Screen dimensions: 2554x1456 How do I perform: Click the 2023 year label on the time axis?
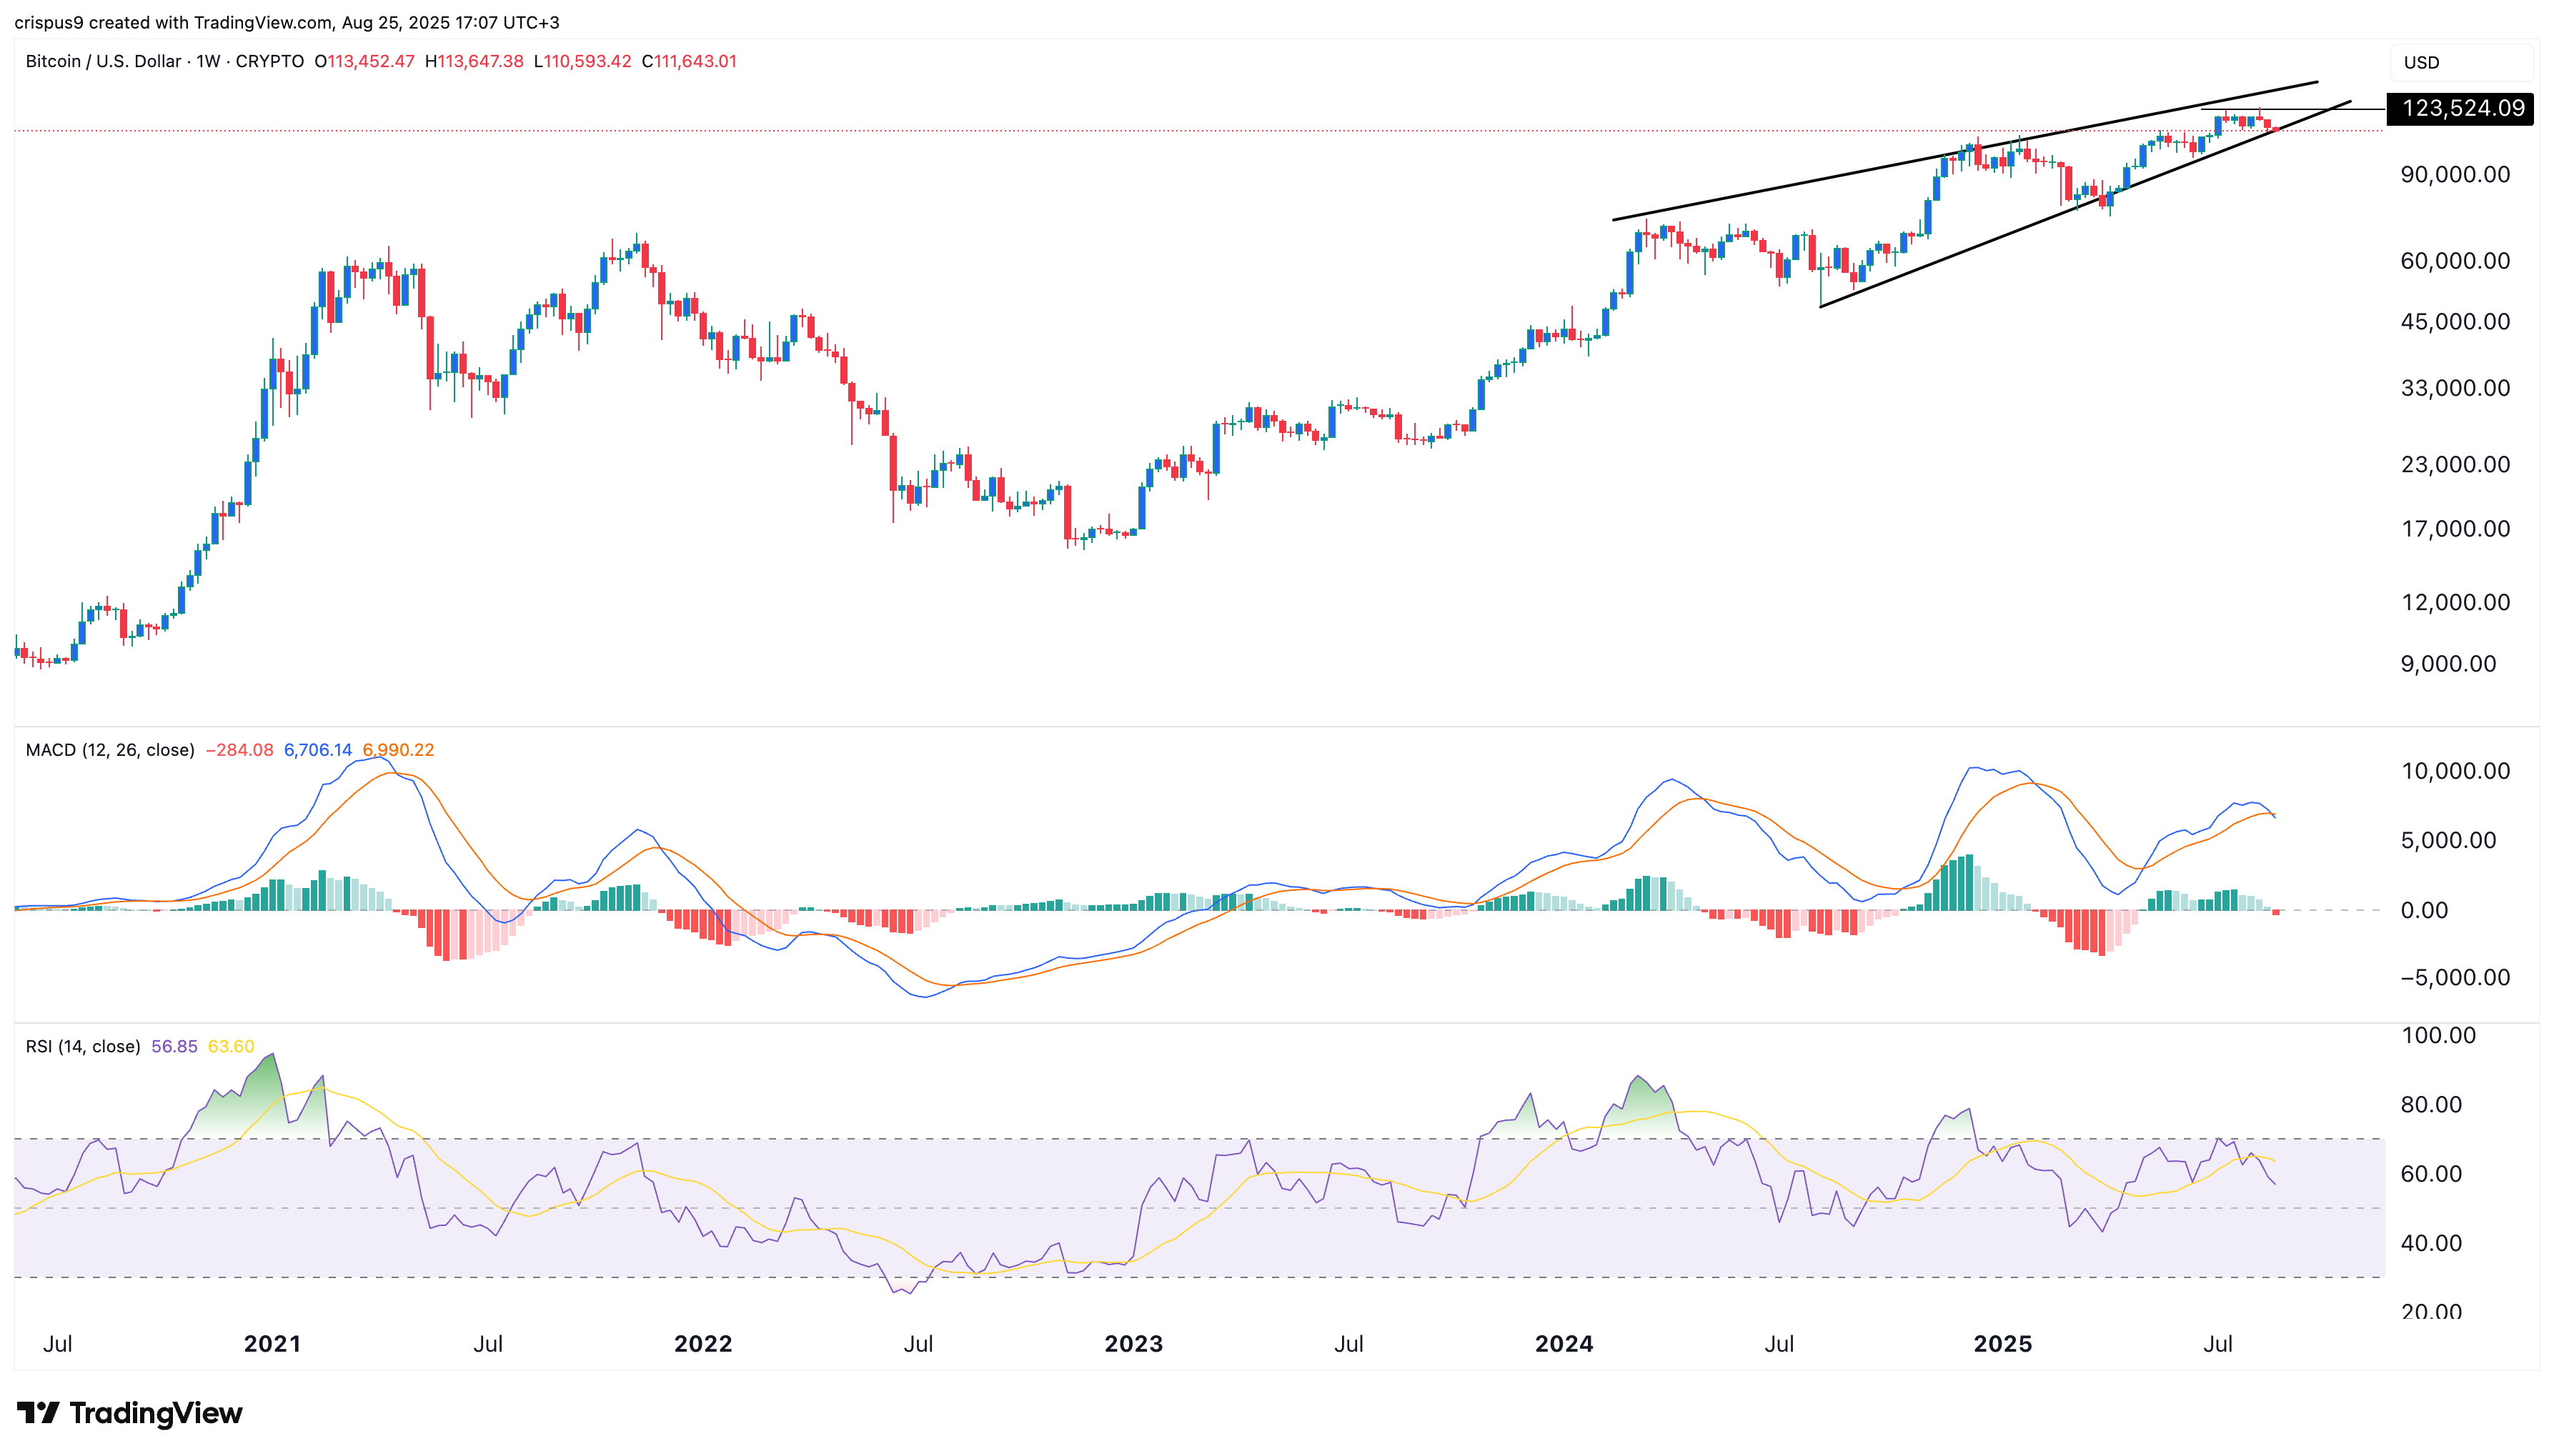[x=1133, y=1344]
